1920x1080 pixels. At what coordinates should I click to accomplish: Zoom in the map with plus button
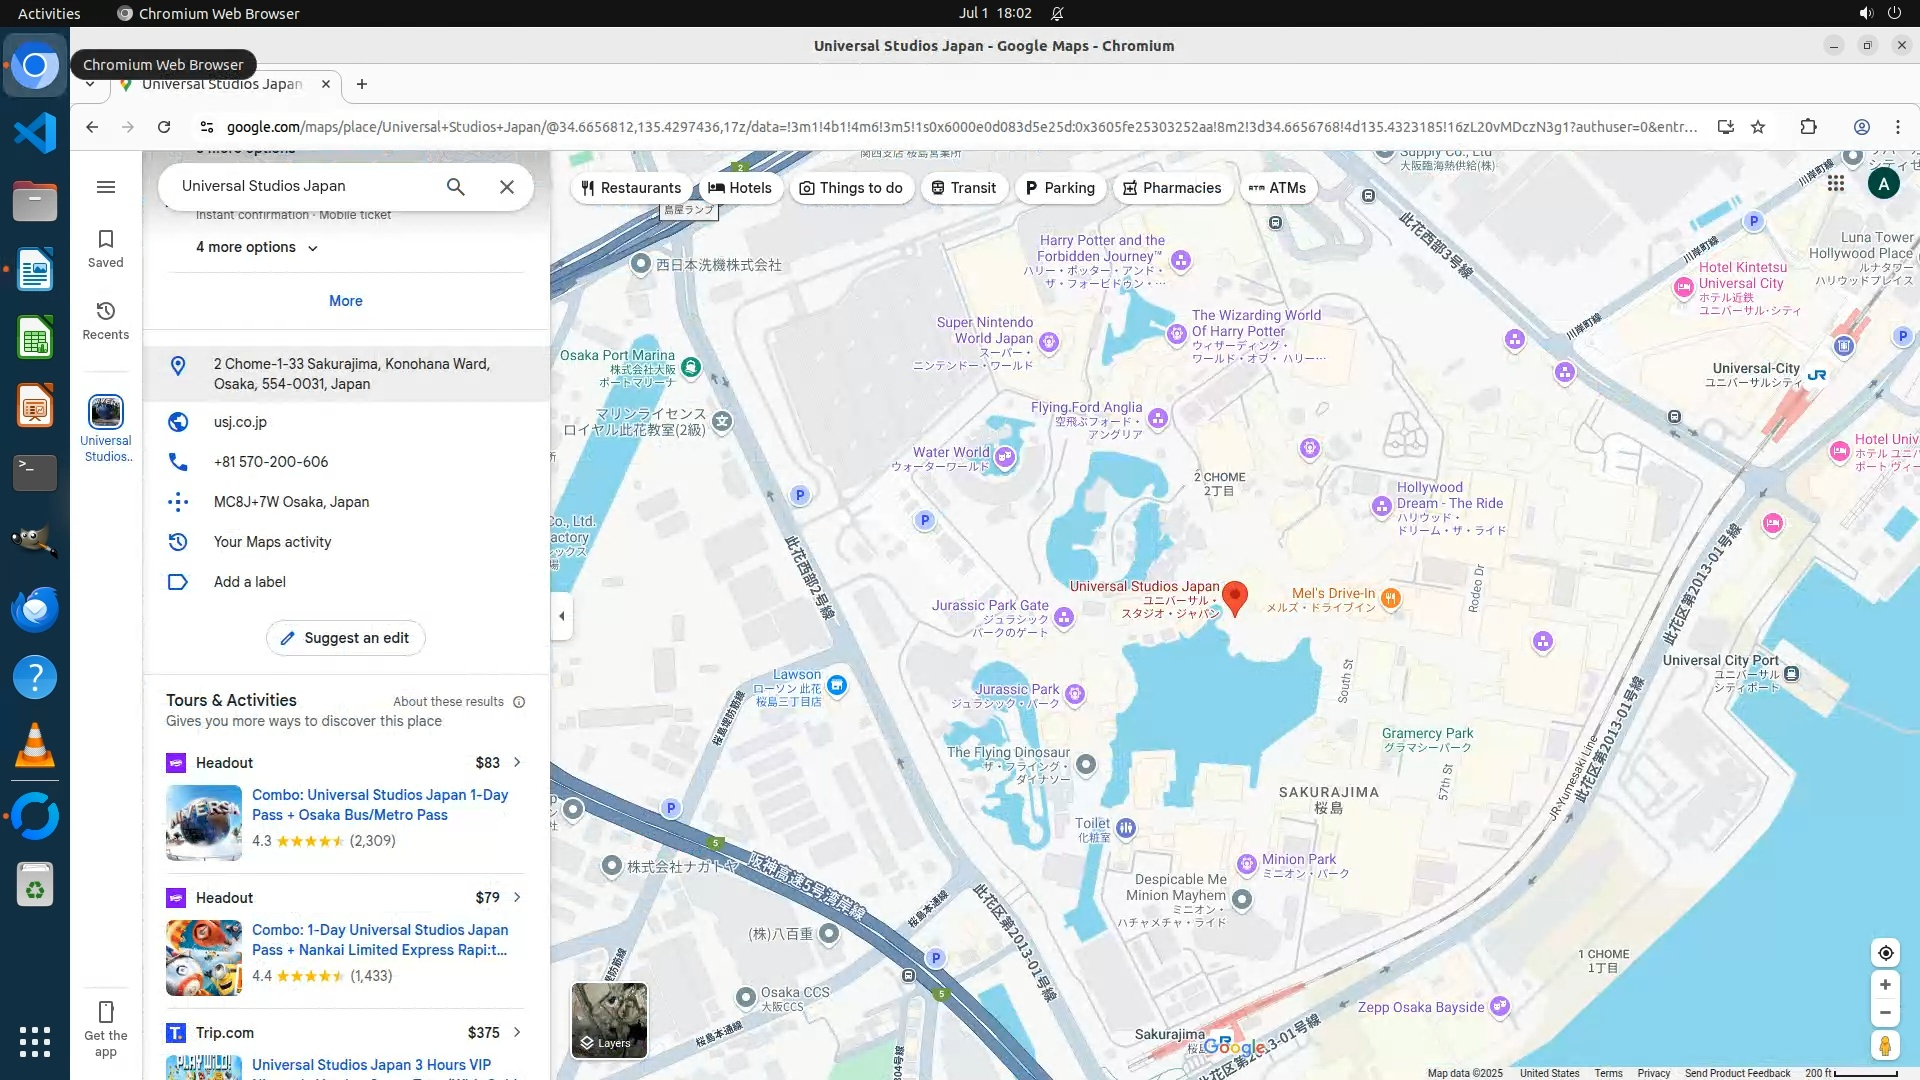1885,985
